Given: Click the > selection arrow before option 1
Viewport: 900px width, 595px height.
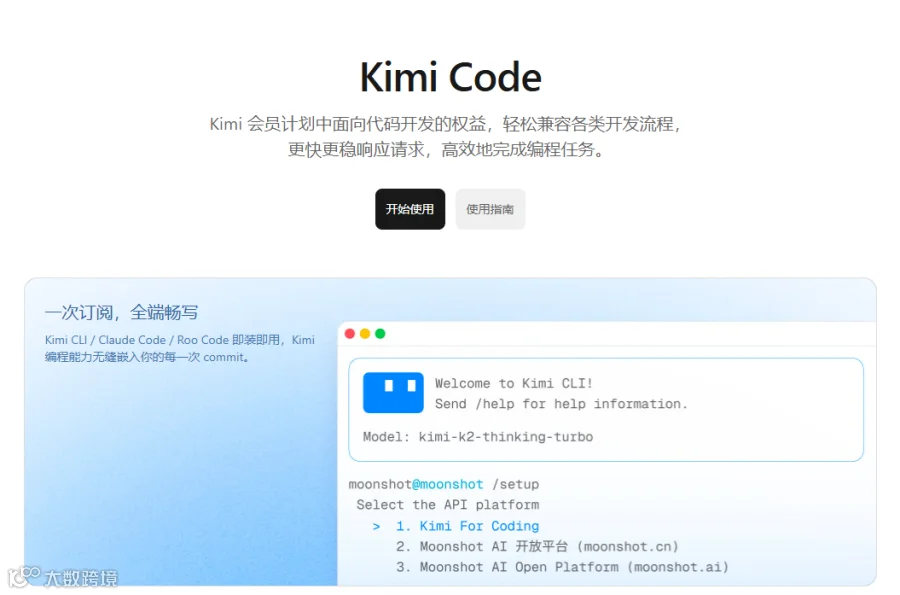Looking at the screenshot, I should [376, 526].
